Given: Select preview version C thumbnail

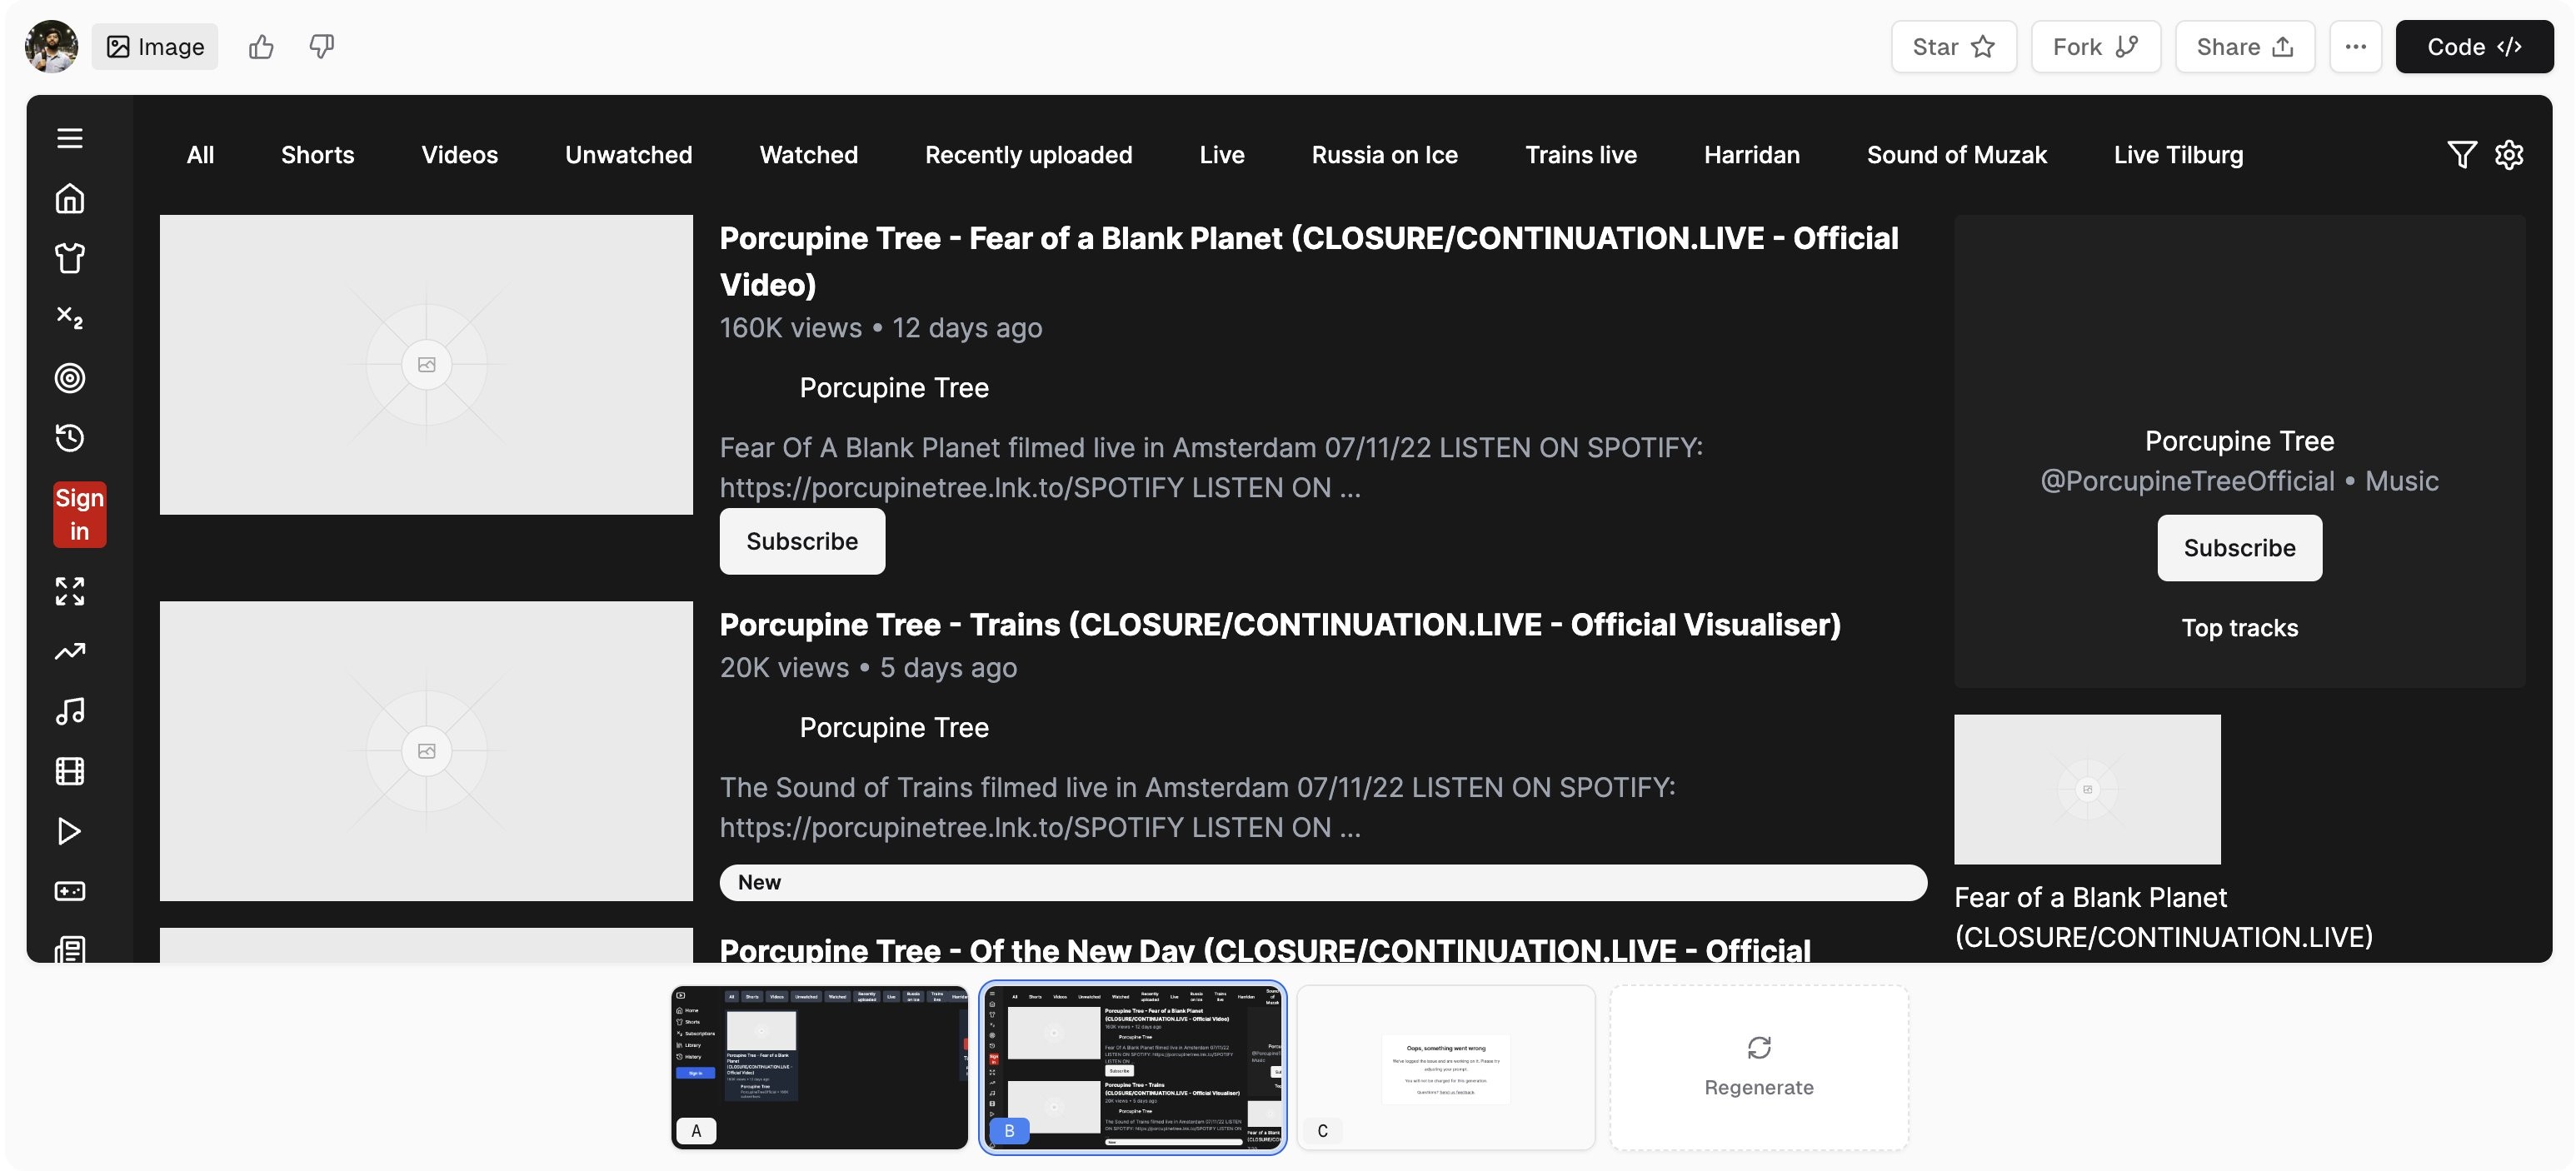Looking at the screenshot, I should (1446, 1067).
